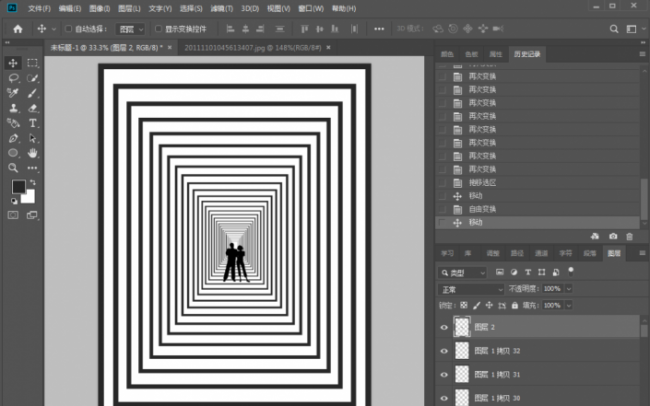Switch to the 20111101045613407.jpg document tab

pyautogui.click(x=253, y=48)
